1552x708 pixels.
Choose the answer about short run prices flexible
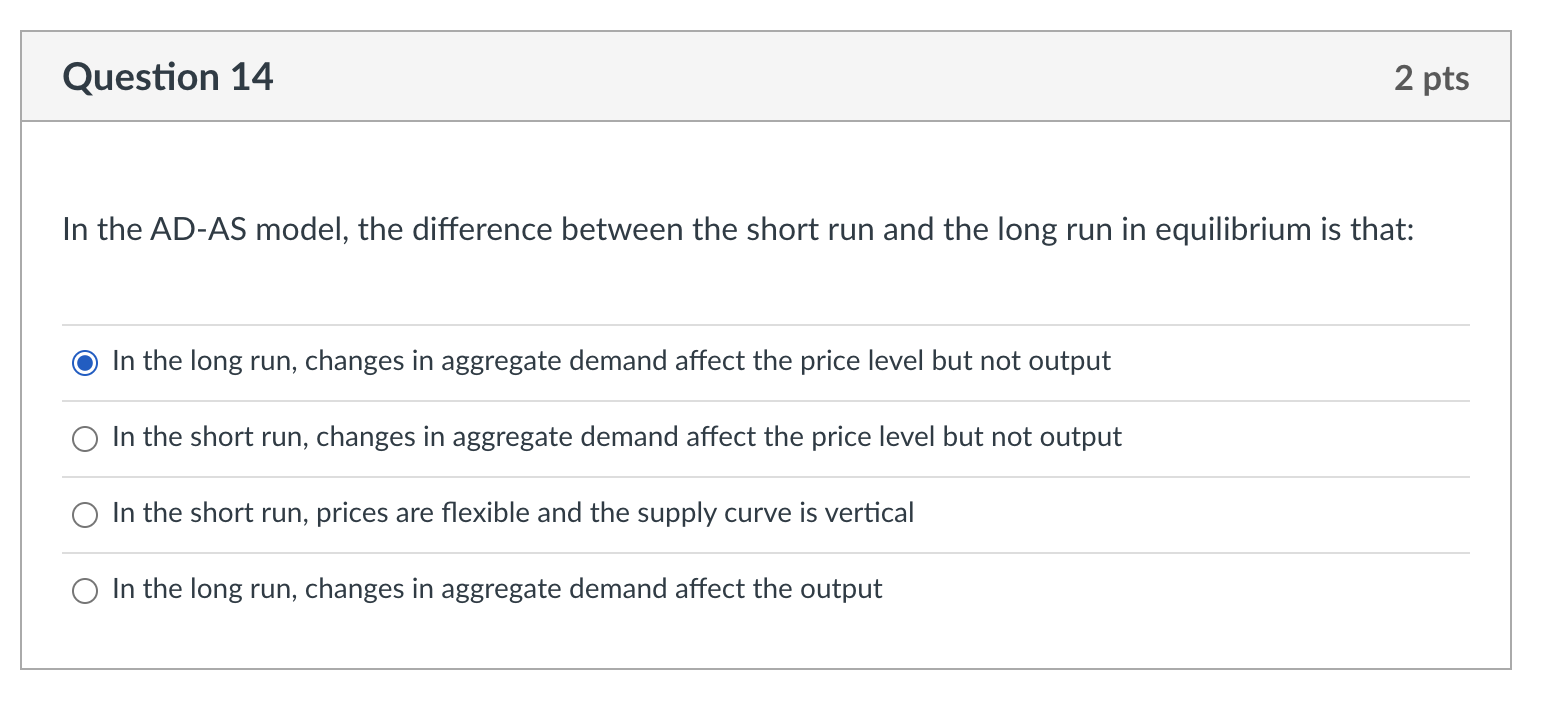86,515
